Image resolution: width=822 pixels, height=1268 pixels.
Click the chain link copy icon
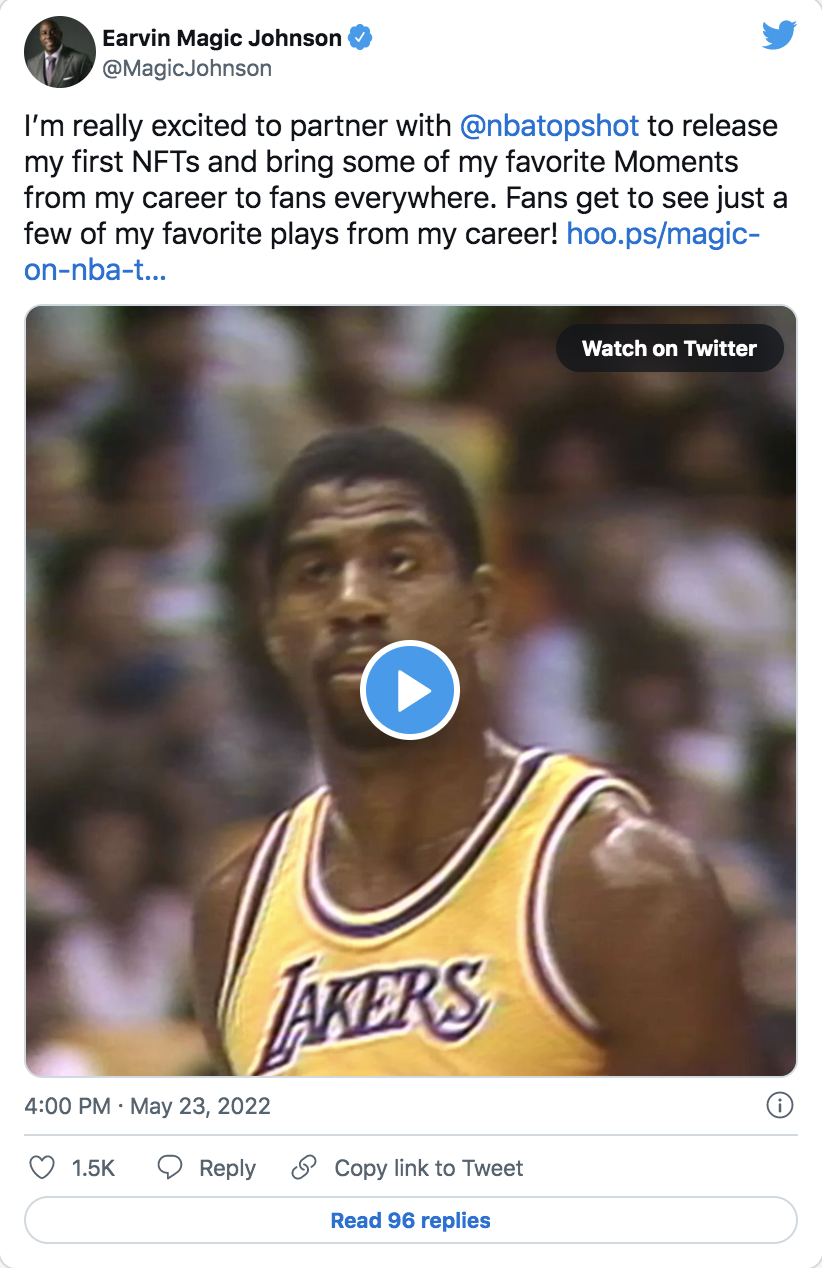coord(304,1167)
